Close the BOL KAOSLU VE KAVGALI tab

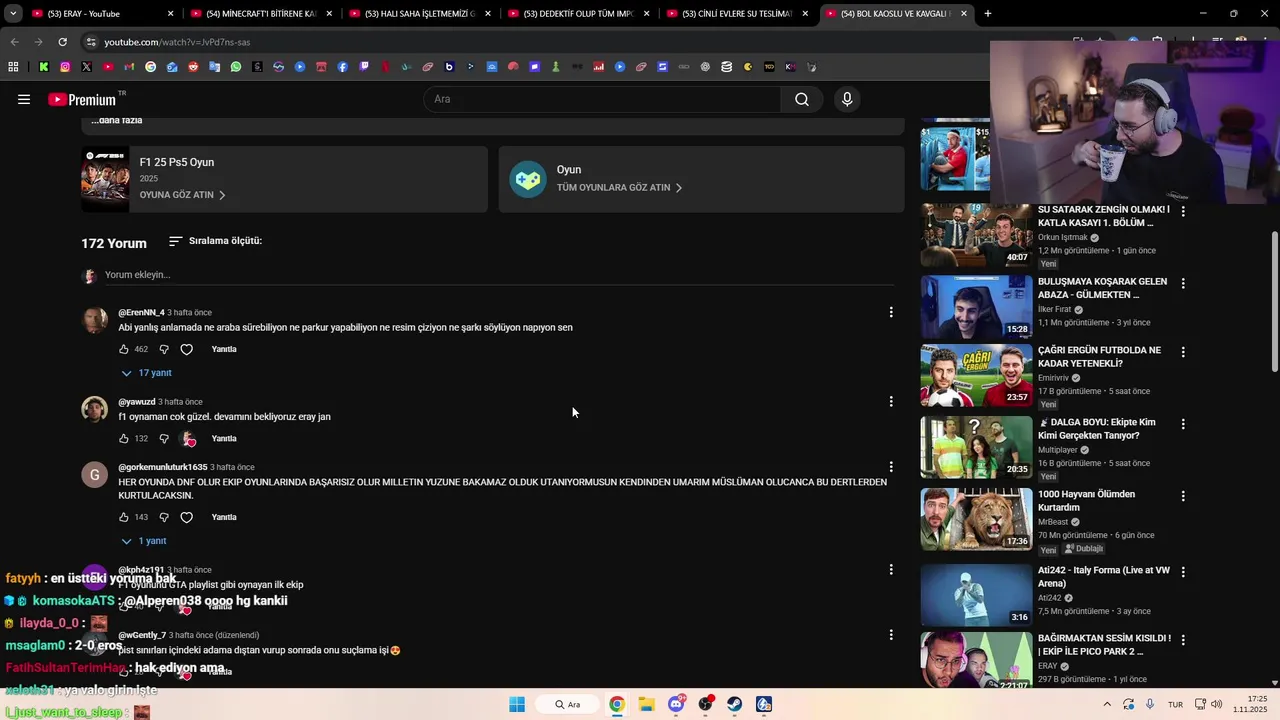964,14
